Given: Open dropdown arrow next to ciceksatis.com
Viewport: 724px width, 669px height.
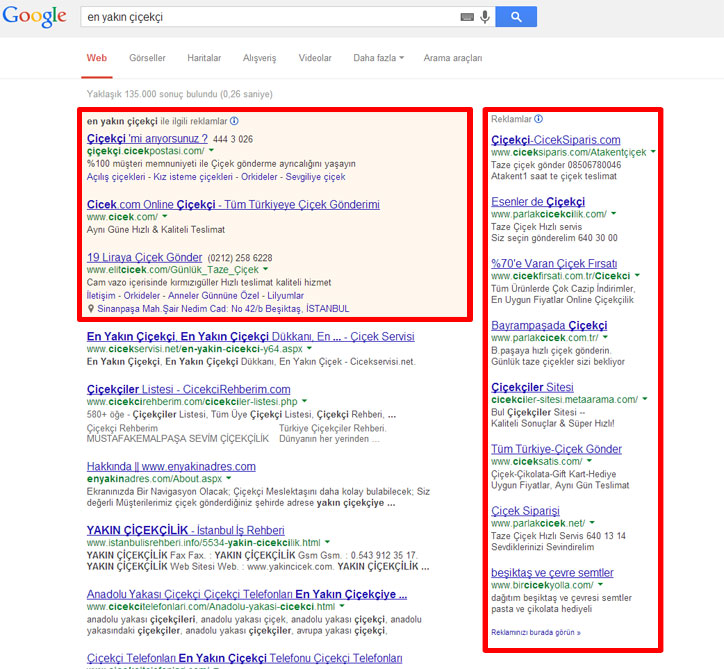Looking at the screenshot, I should 590,461.
